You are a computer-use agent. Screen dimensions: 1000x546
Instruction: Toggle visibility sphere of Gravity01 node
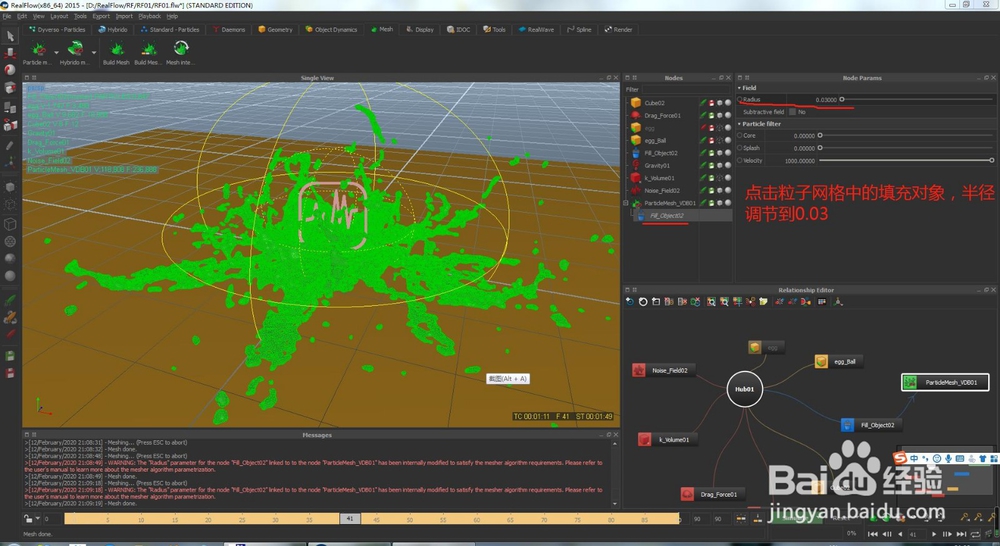click(728, 165)
